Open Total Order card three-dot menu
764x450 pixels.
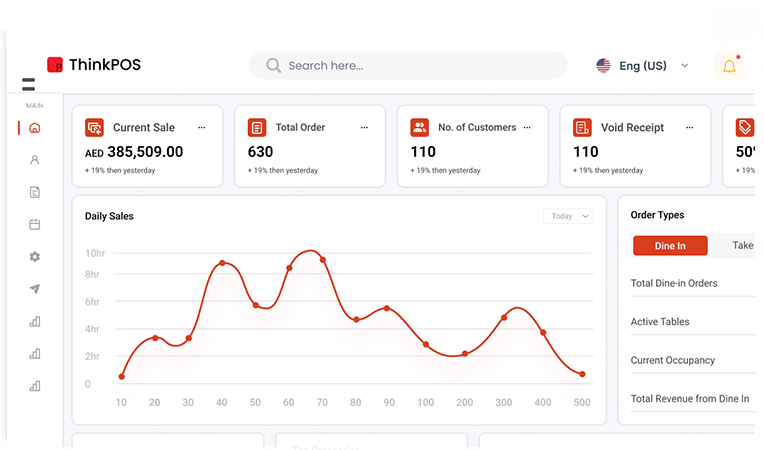click(x=364, y=128)
